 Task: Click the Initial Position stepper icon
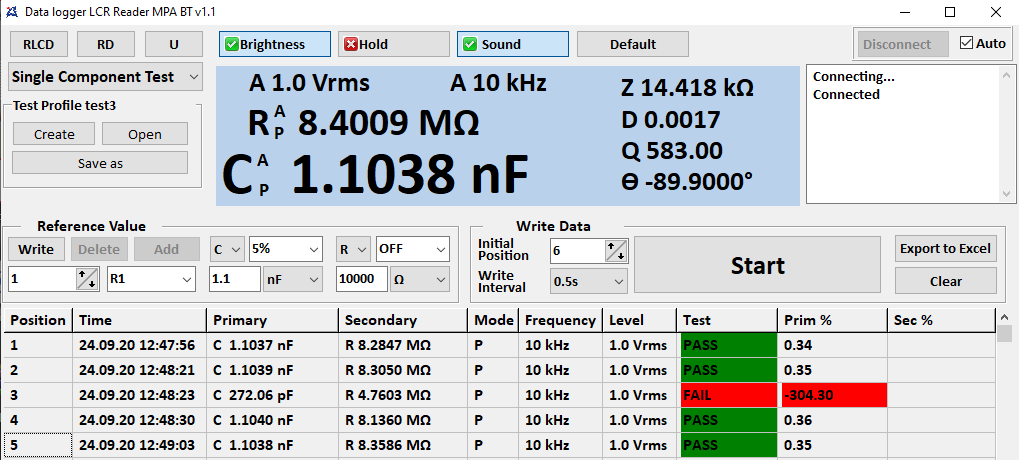click(616, 251)
